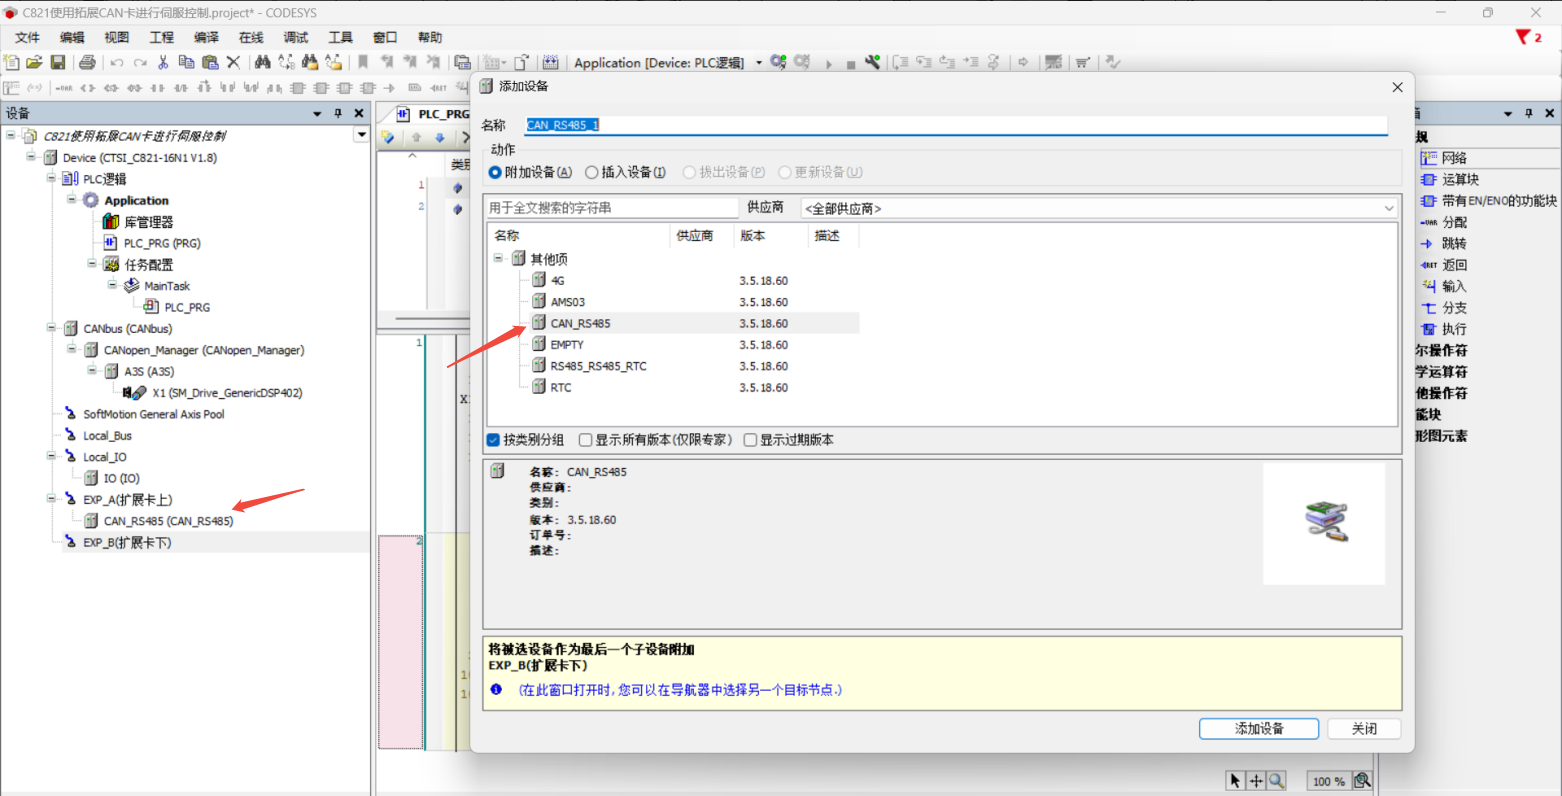
Task: Collapse the CANopen_Manager tree node
Action: click(72, 350)
